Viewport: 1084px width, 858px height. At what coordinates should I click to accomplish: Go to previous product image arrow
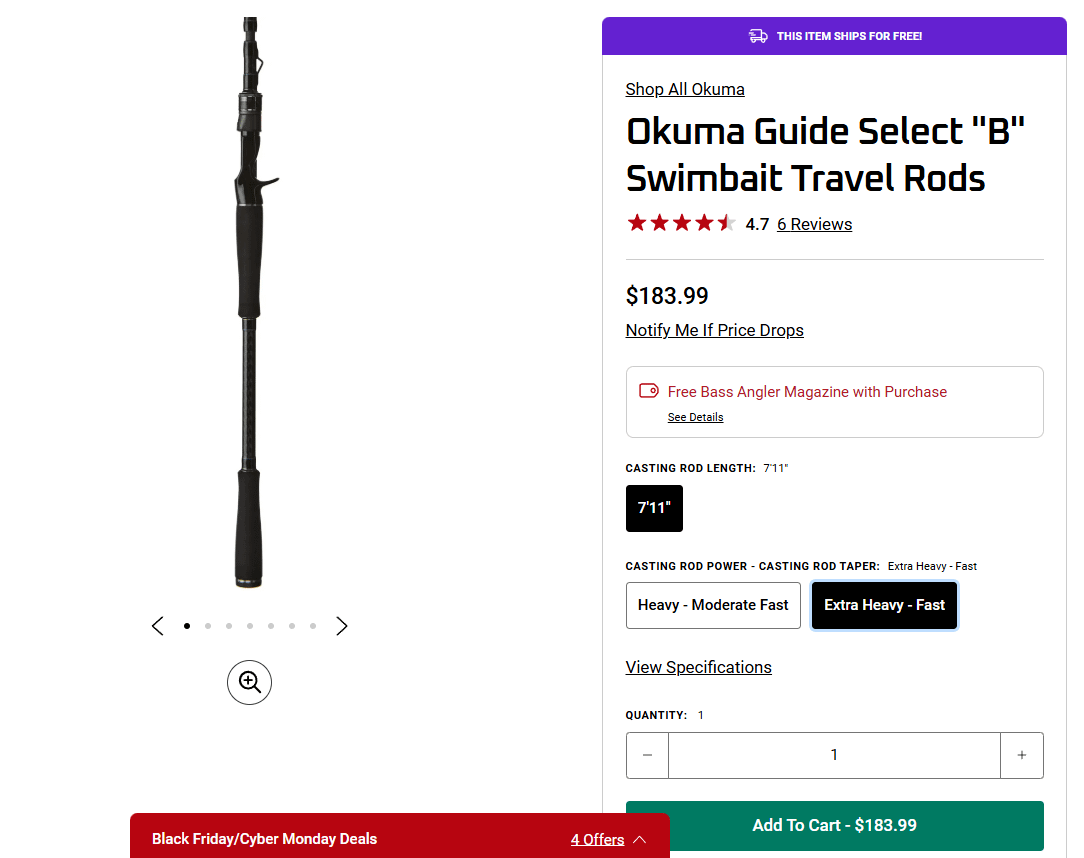[x=158, y=626]
